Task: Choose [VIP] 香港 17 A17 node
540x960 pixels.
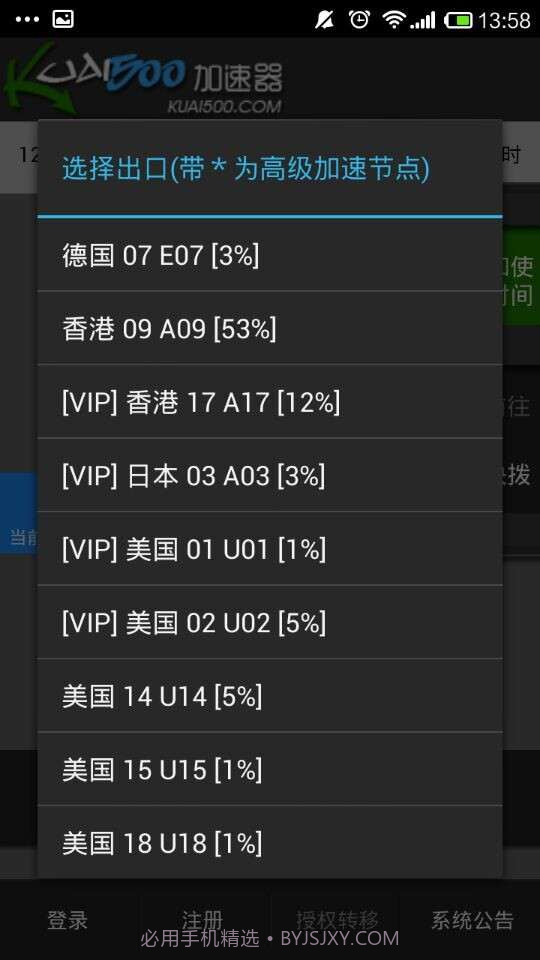Action: 270,402
